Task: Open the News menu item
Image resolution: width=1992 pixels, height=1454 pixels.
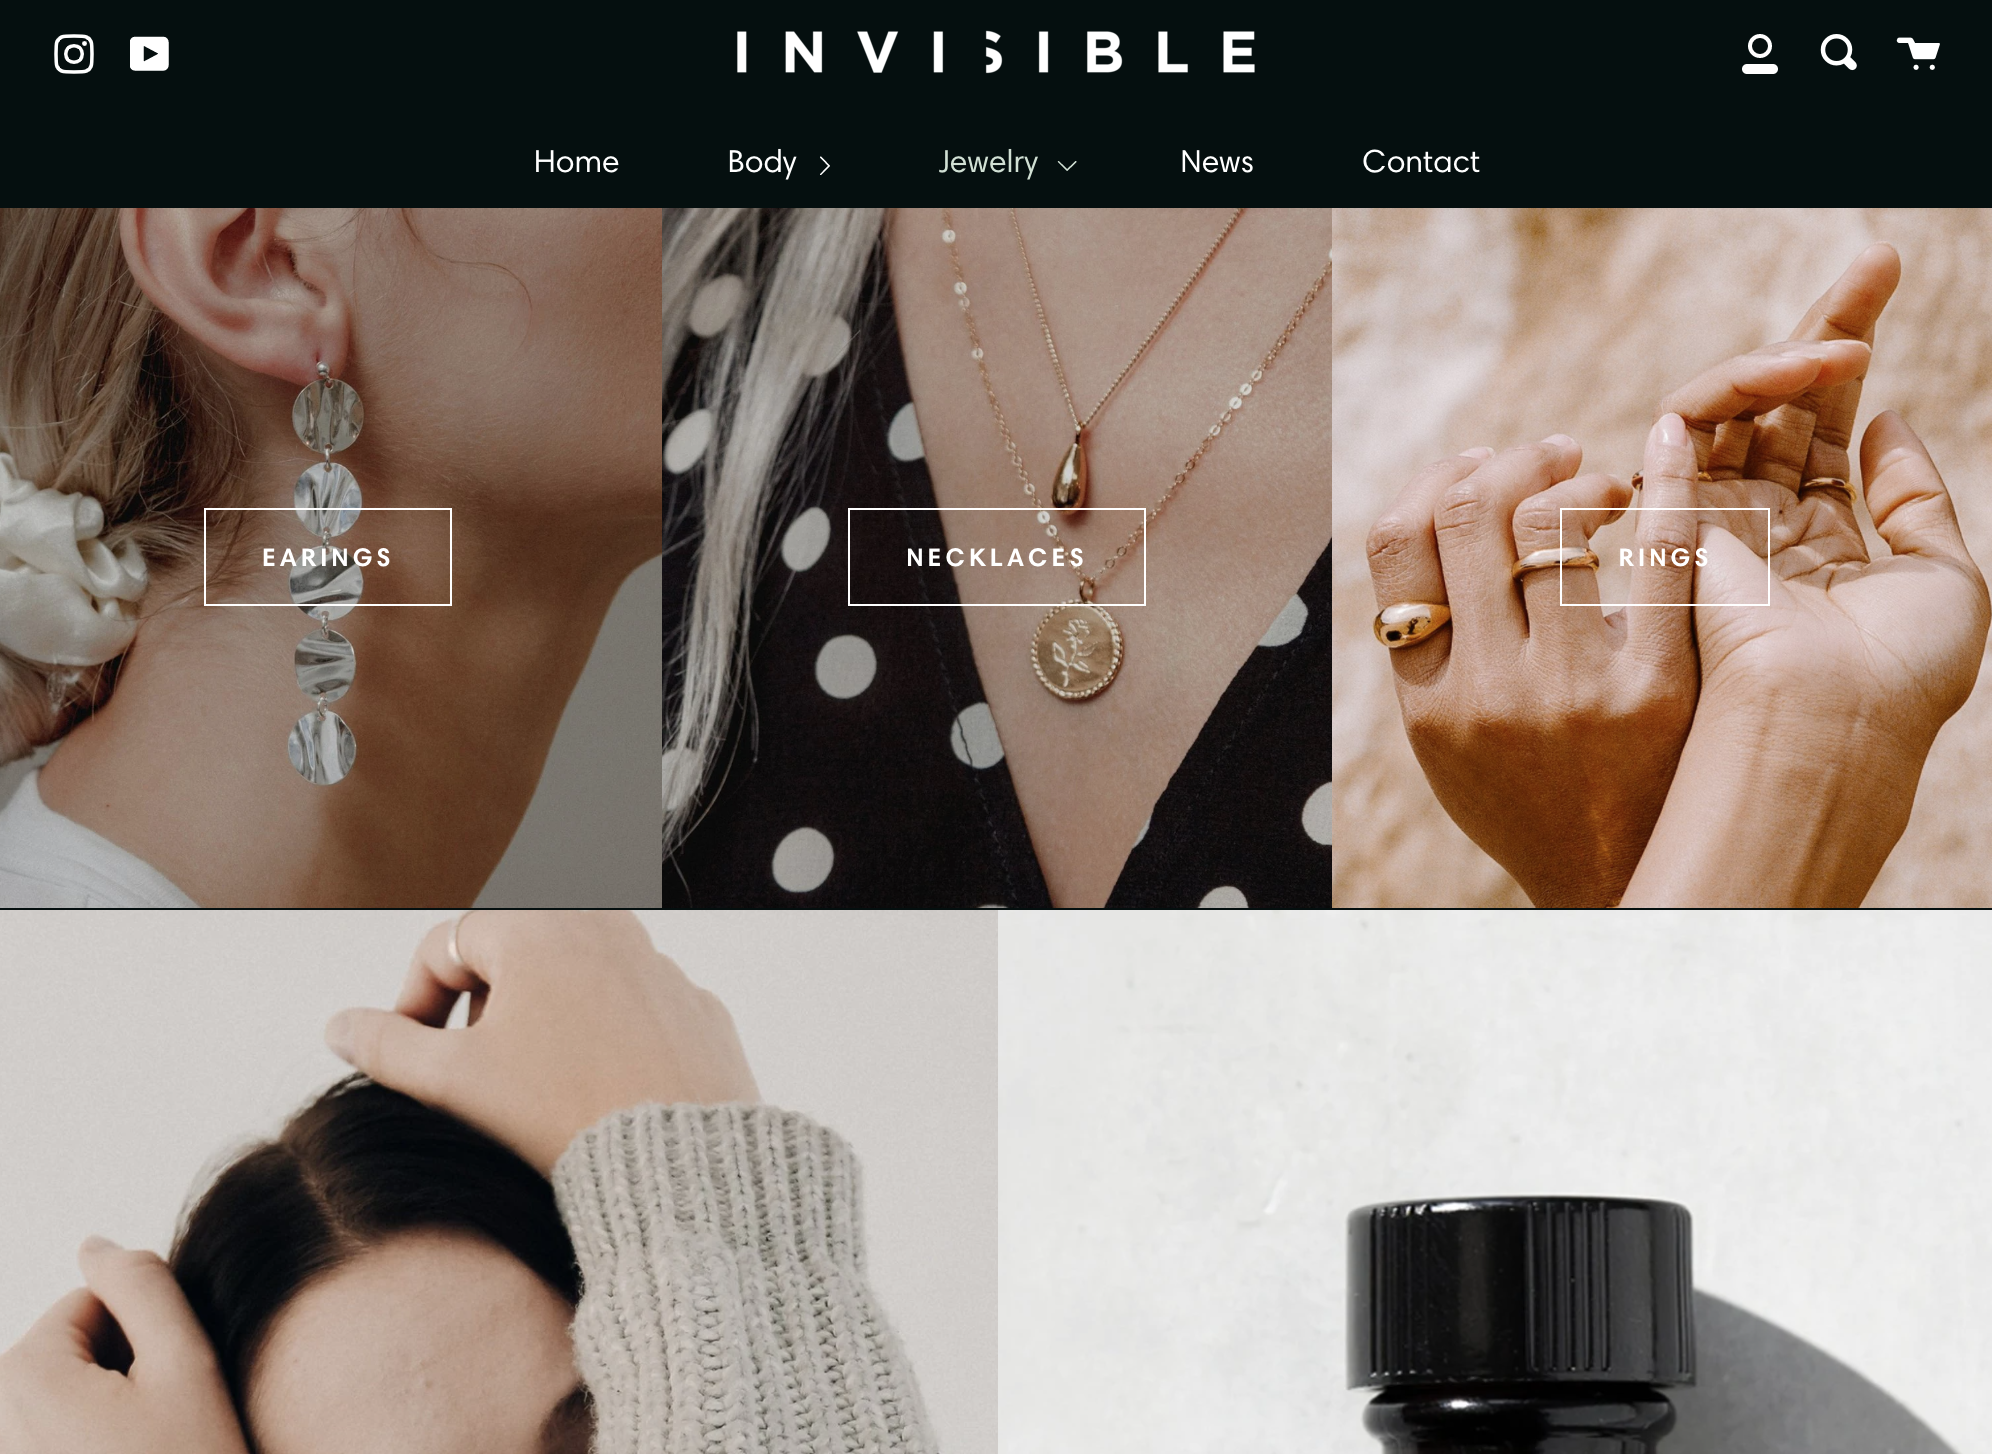Action: pyautogui.click(x=1216, y=162)
